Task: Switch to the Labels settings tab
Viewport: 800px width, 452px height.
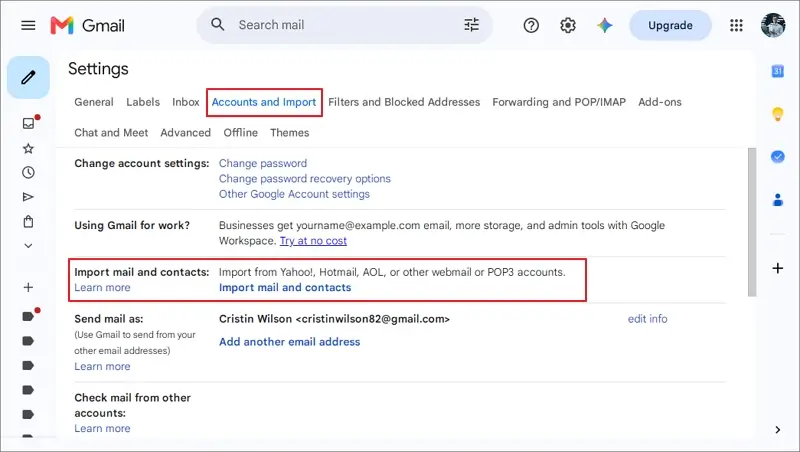Action: coord(143,102)
